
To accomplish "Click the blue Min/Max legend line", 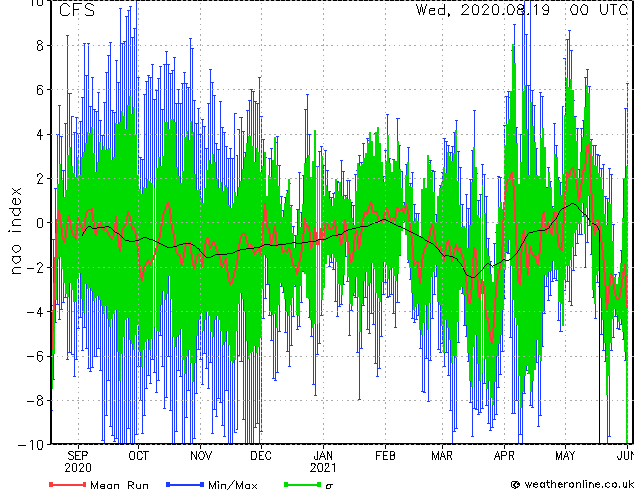I will [x=185, y=484].
